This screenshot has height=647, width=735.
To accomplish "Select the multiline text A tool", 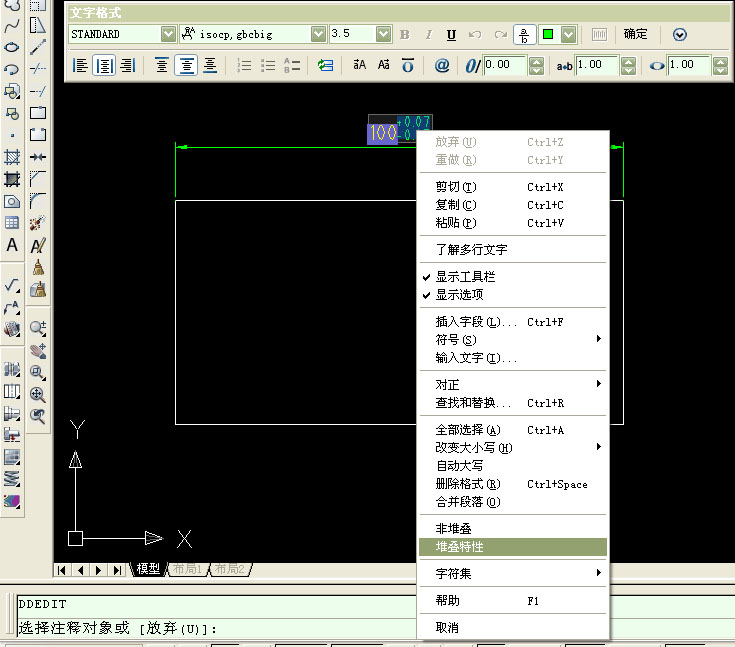I will (12, 245).
